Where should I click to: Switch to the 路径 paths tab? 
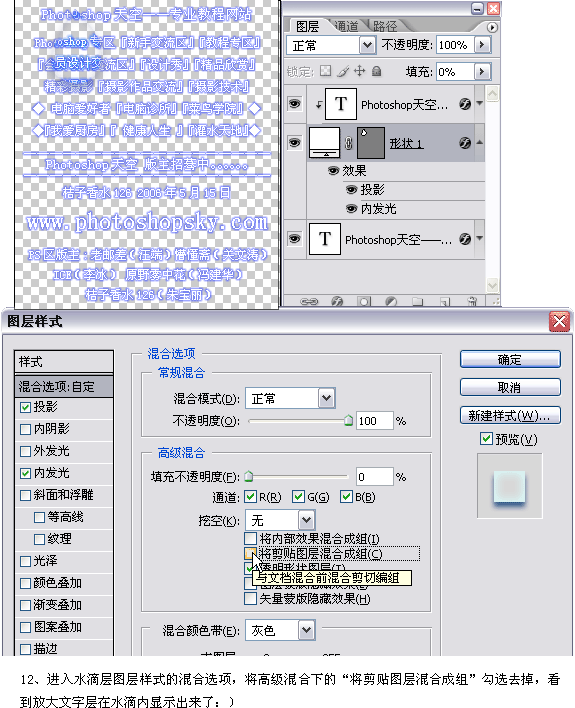[385, 27]
